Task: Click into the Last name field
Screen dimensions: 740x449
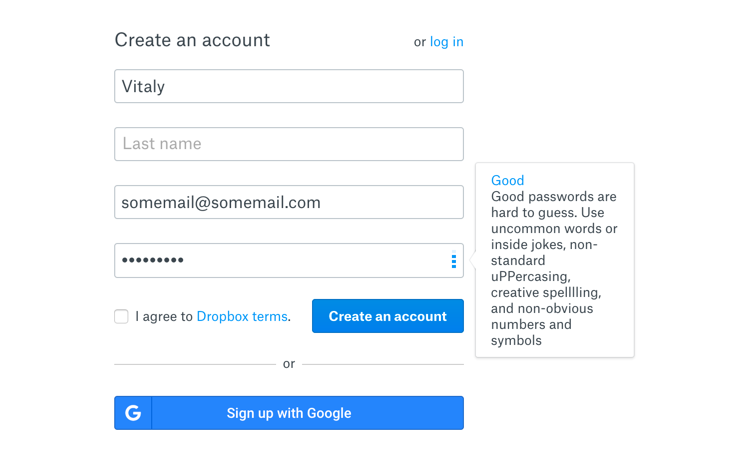Action: 289,144
